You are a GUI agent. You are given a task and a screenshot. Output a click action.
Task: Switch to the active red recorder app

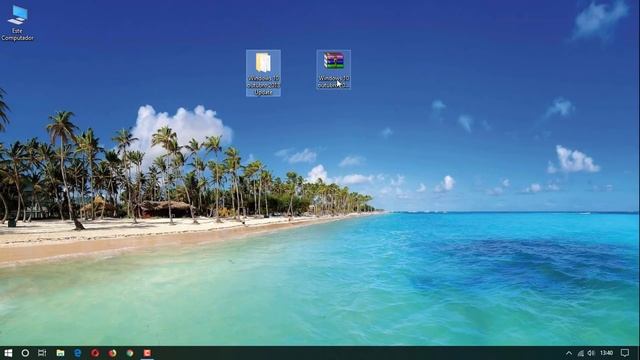click(147, 353)
